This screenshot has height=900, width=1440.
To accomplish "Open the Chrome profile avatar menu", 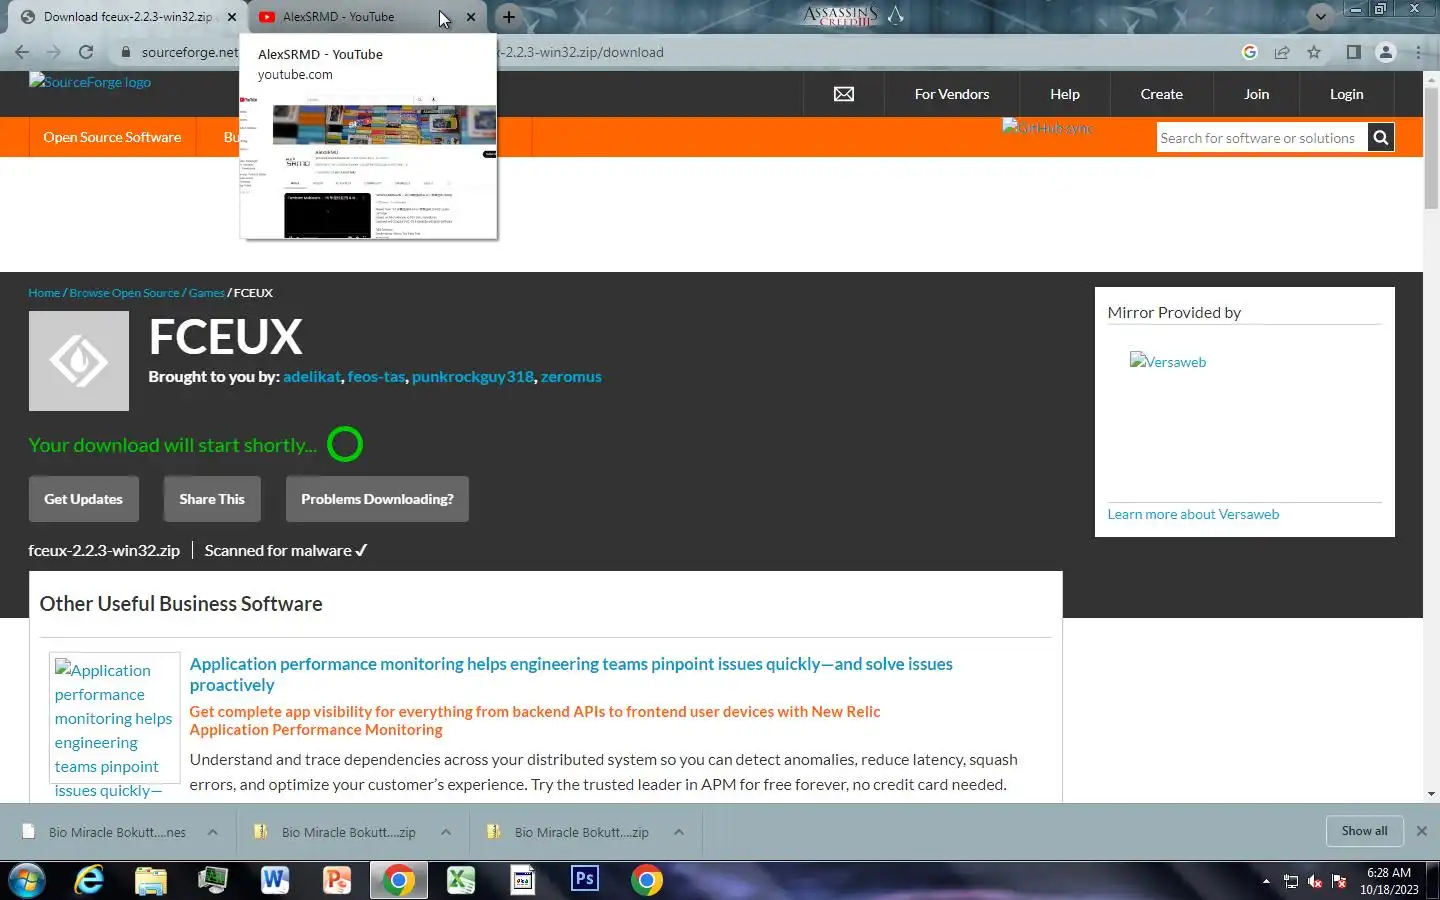I will 1386,52.
